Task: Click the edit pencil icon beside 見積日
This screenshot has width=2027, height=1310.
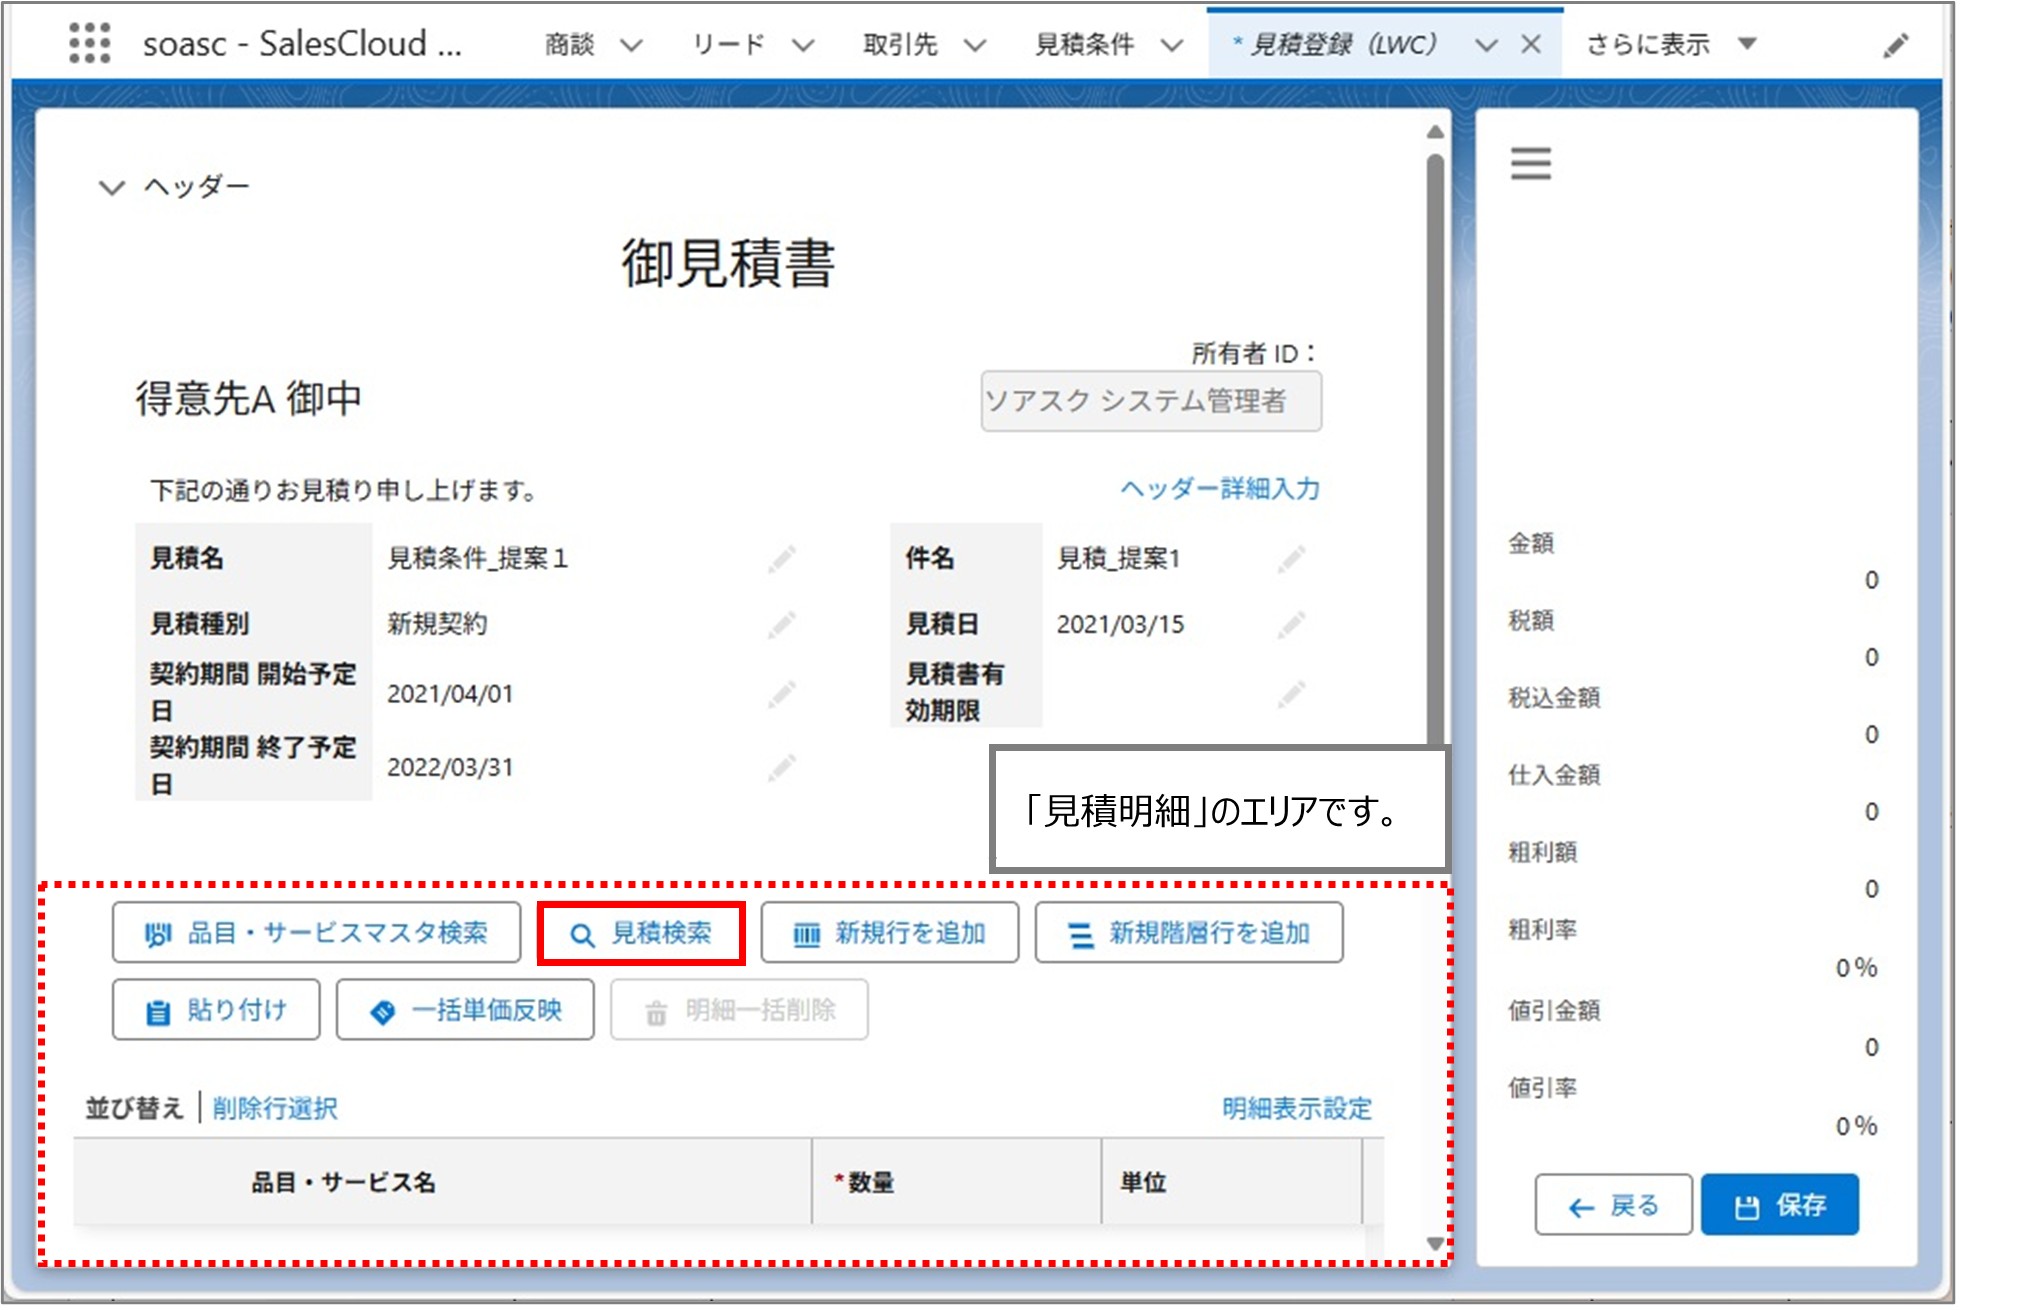Action: (x=1291, y=623)
